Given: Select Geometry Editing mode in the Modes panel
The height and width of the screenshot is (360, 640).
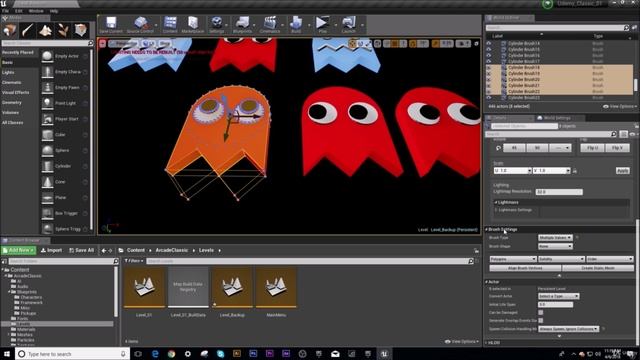Looking at the screenshot, I should coord(81,30).
